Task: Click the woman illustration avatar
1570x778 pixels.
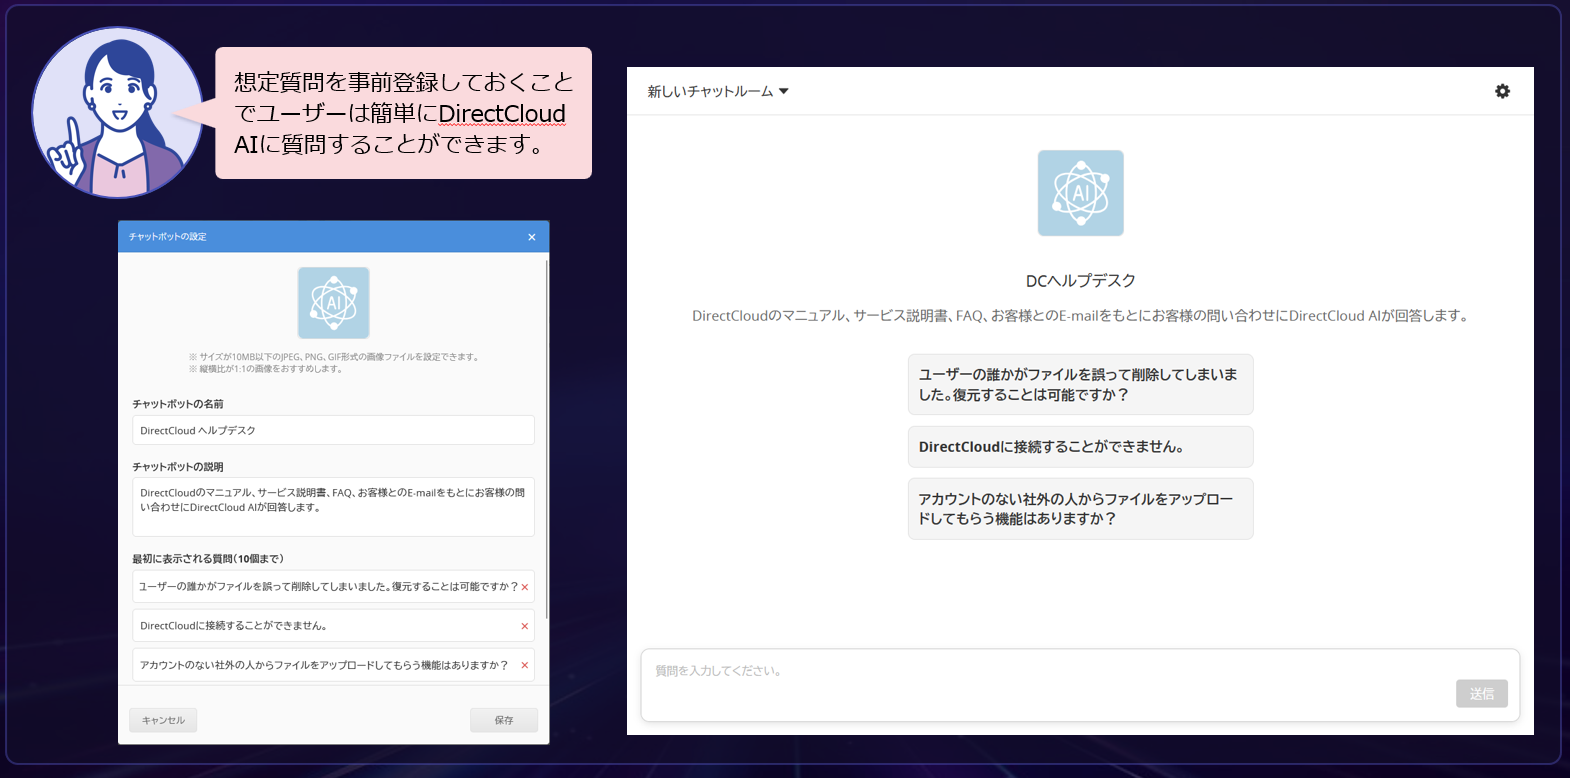Action: pos(117,112)
